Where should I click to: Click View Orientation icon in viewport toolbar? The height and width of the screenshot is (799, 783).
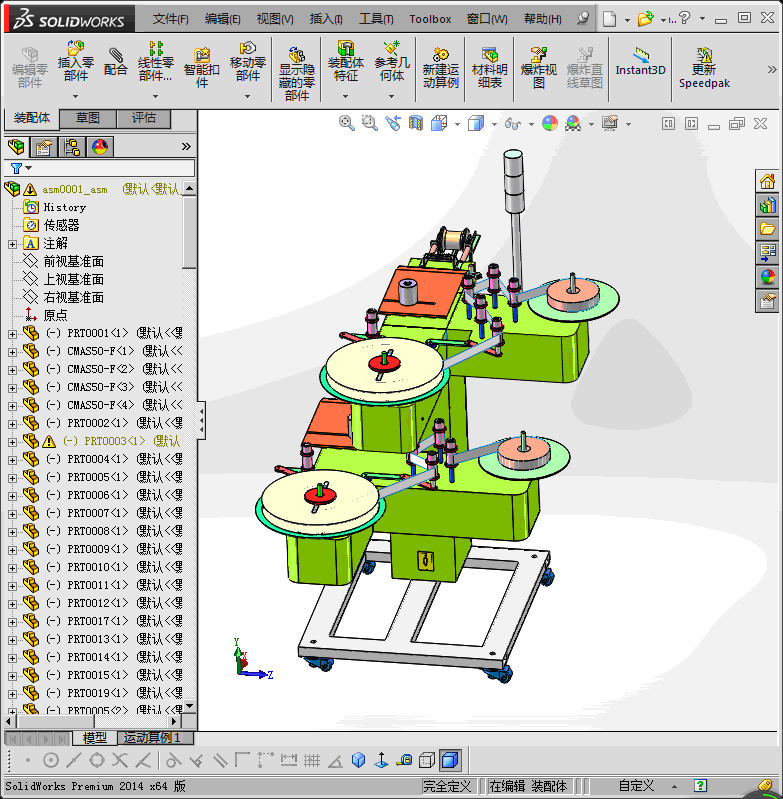click(x=439, y=123)
